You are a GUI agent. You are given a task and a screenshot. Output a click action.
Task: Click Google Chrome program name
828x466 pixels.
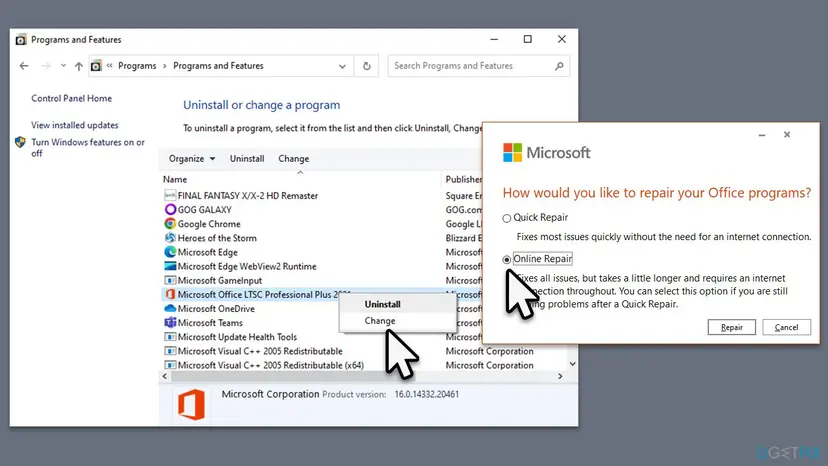tap(209, 224)
